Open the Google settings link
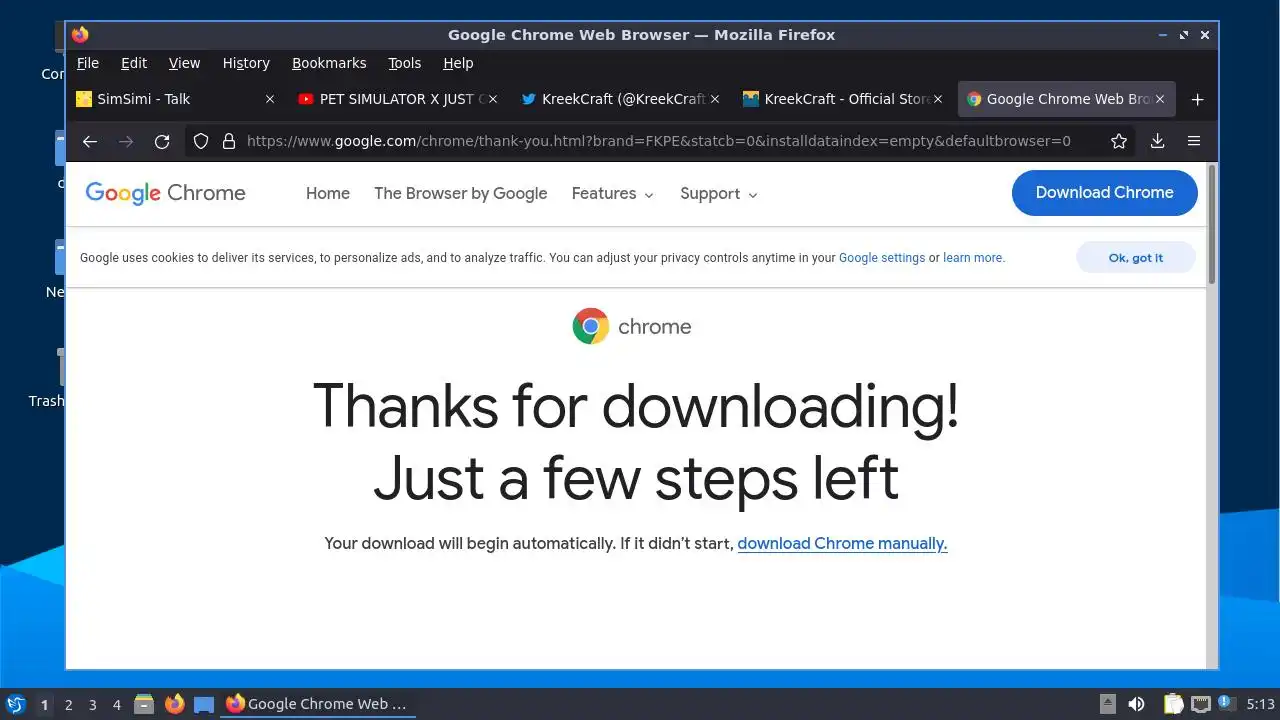This screenshot has height=720, width=1280. (882, 258)
